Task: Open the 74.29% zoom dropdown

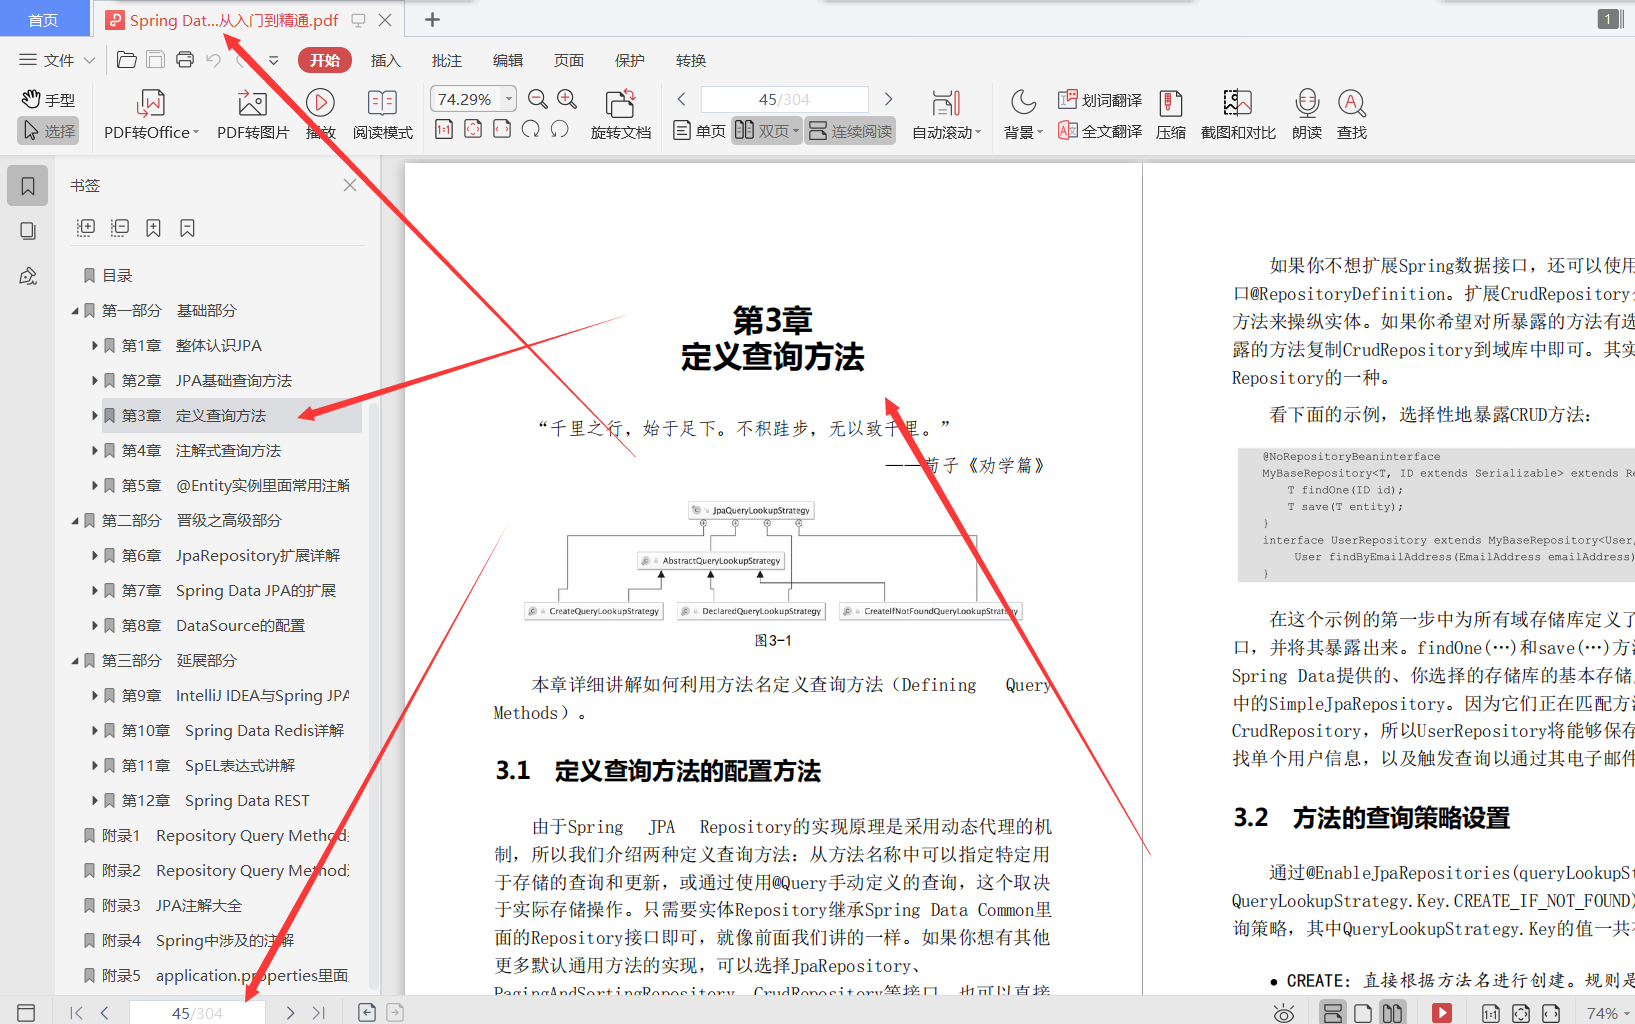Action: [509, 98]
